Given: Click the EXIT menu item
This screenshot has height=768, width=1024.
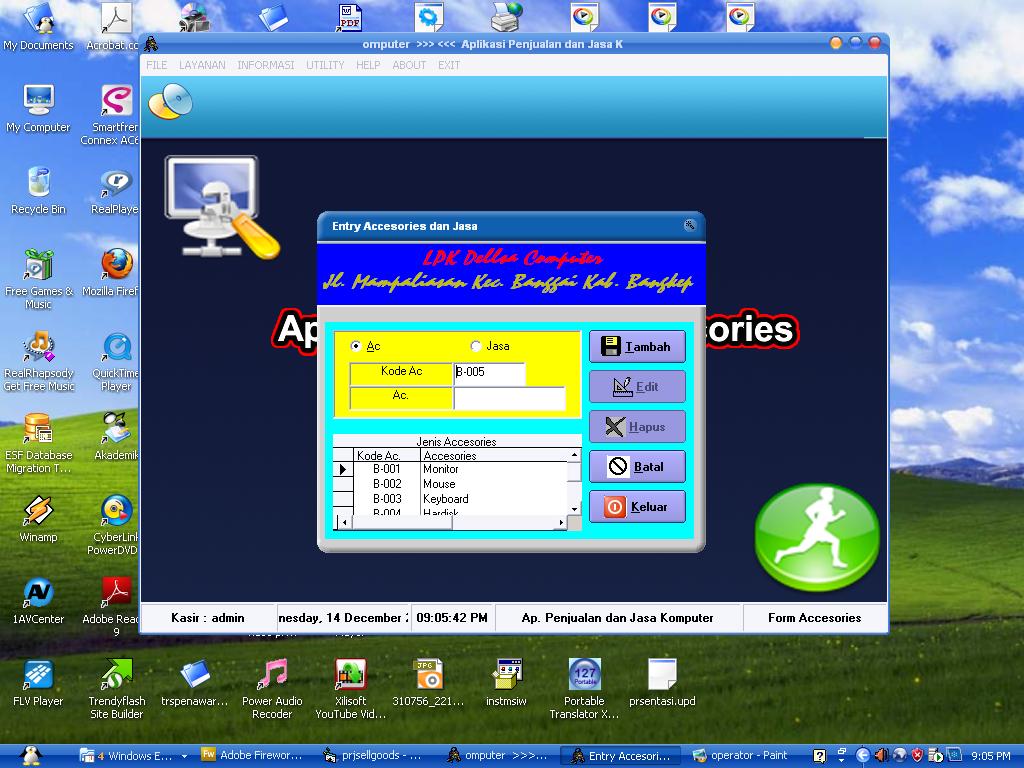Looking at the screenshot, I should point(449,65).
